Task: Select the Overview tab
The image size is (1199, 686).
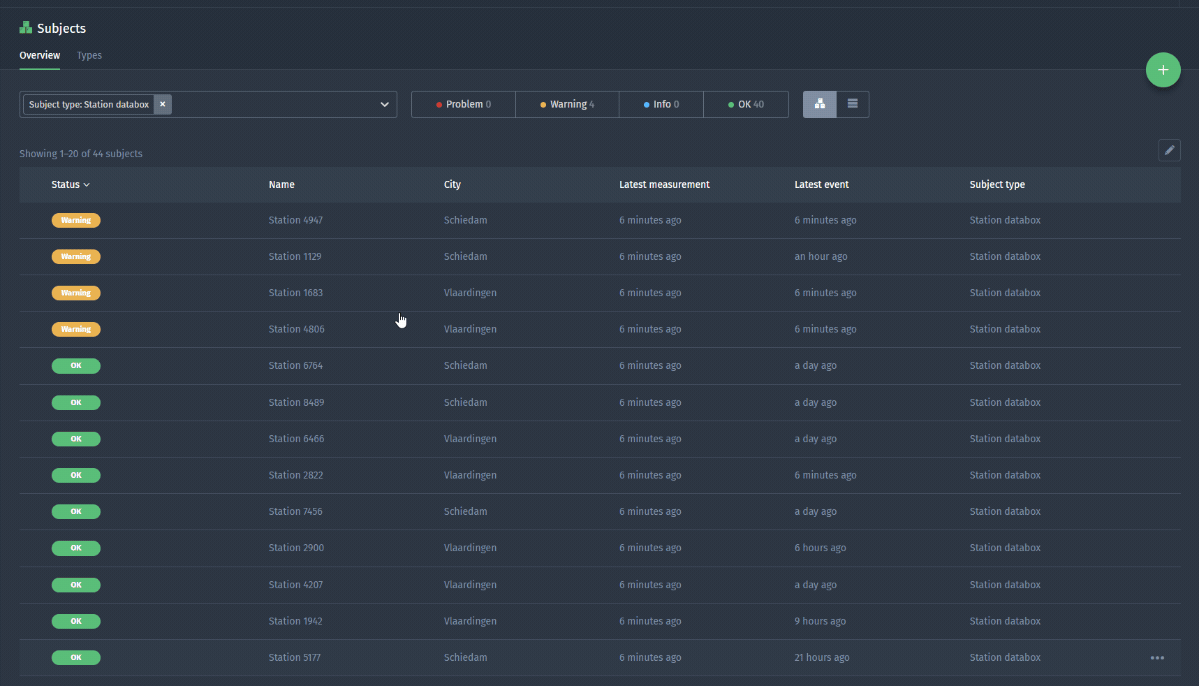Action: (39, 55)
